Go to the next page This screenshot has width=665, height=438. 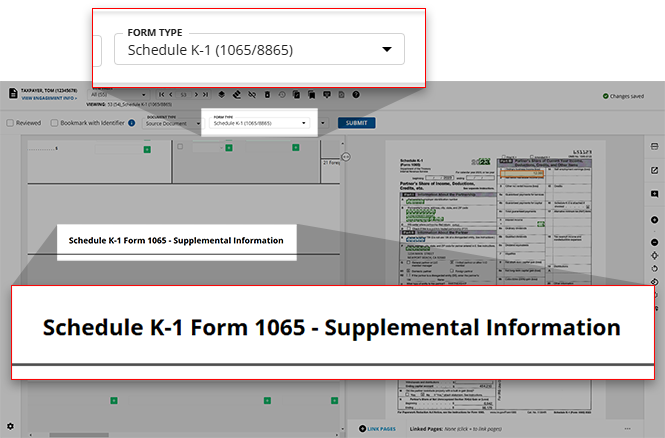[x=196, y=95]
